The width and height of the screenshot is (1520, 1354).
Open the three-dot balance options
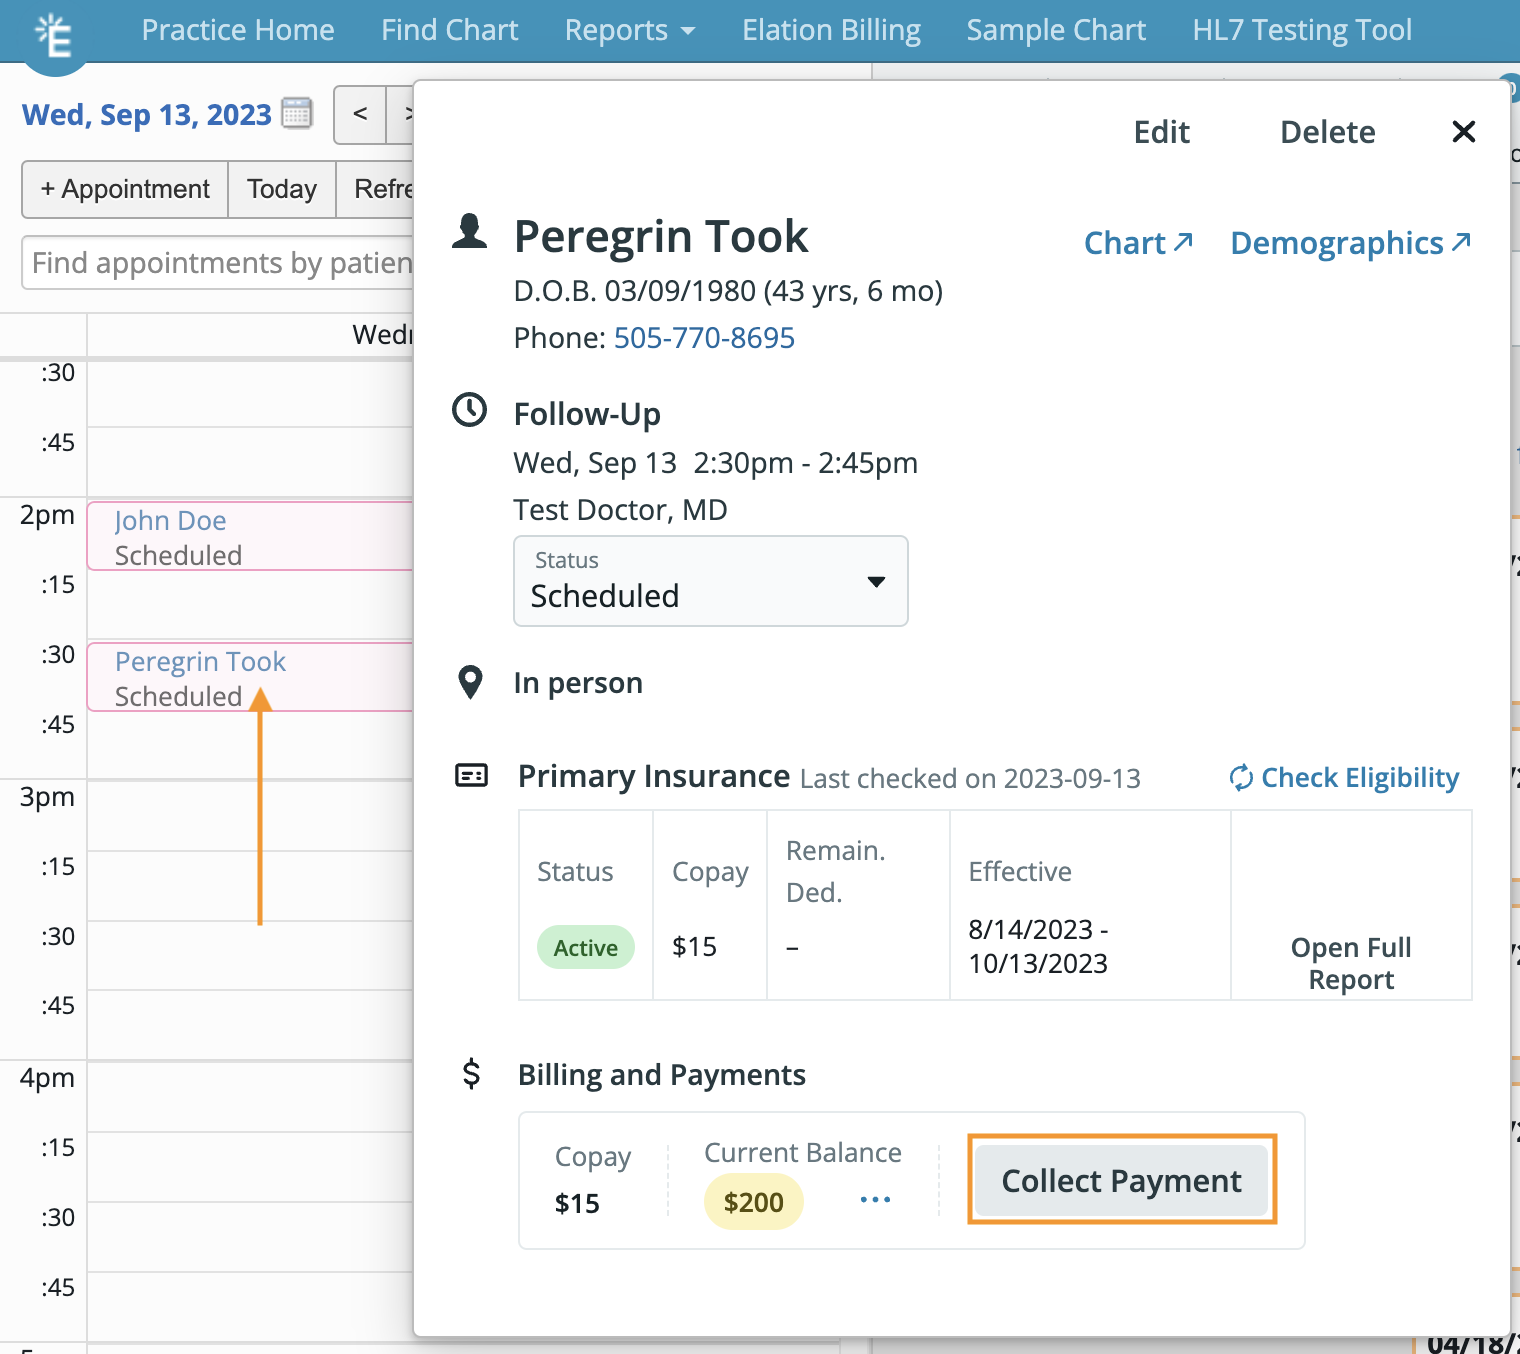click(x=875, y=1199)
